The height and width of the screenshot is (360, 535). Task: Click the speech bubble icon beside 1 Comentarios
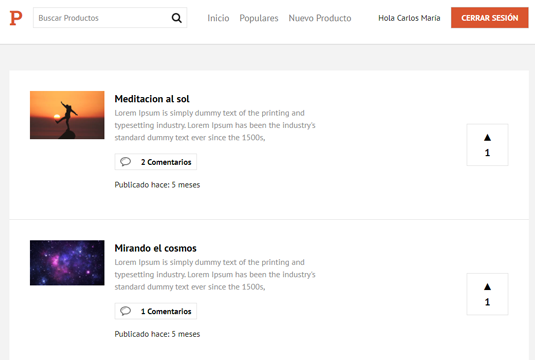coord(126,311)
